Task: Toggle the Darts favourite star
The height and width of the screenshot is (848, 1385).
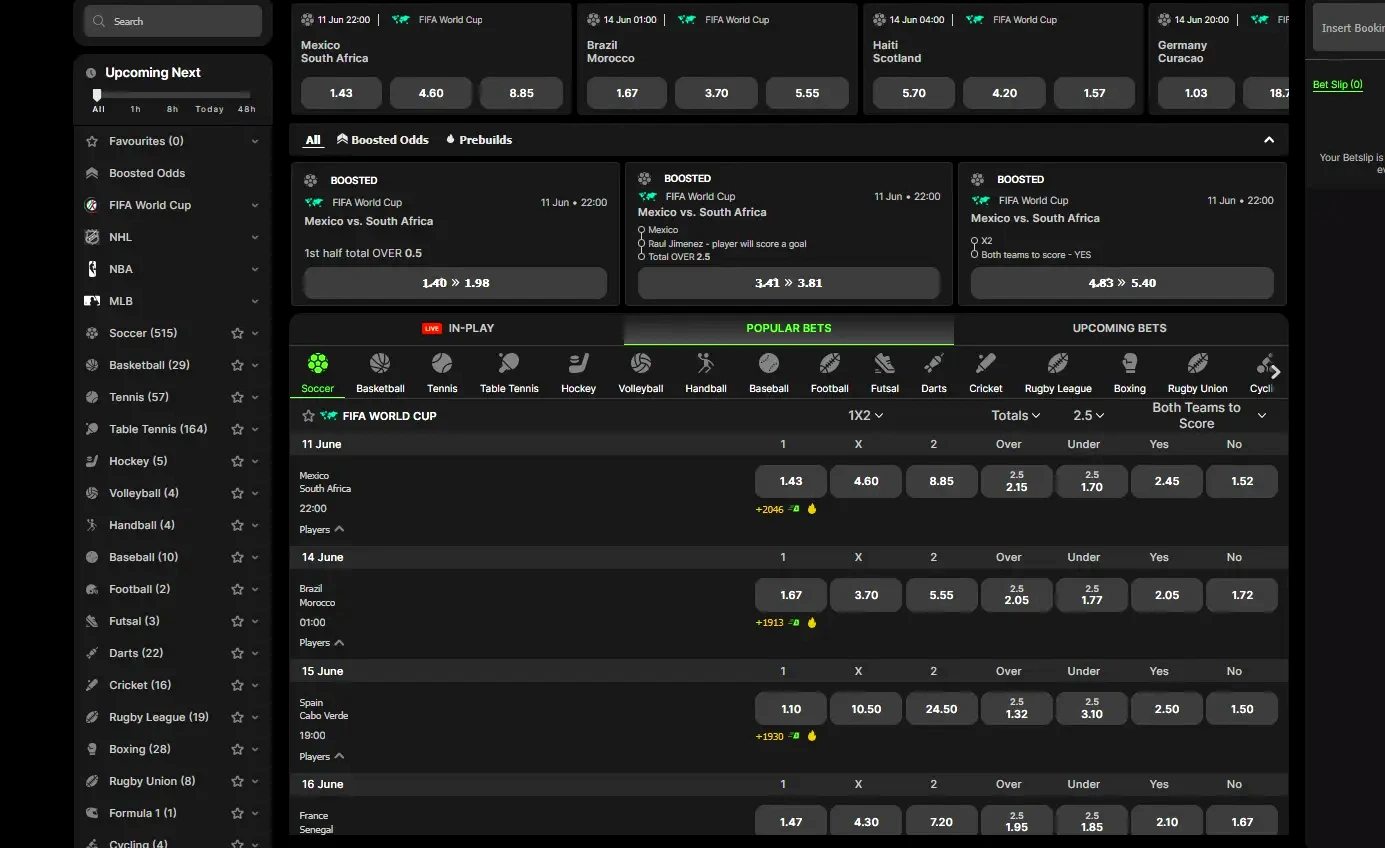Action: coord(237,653)
